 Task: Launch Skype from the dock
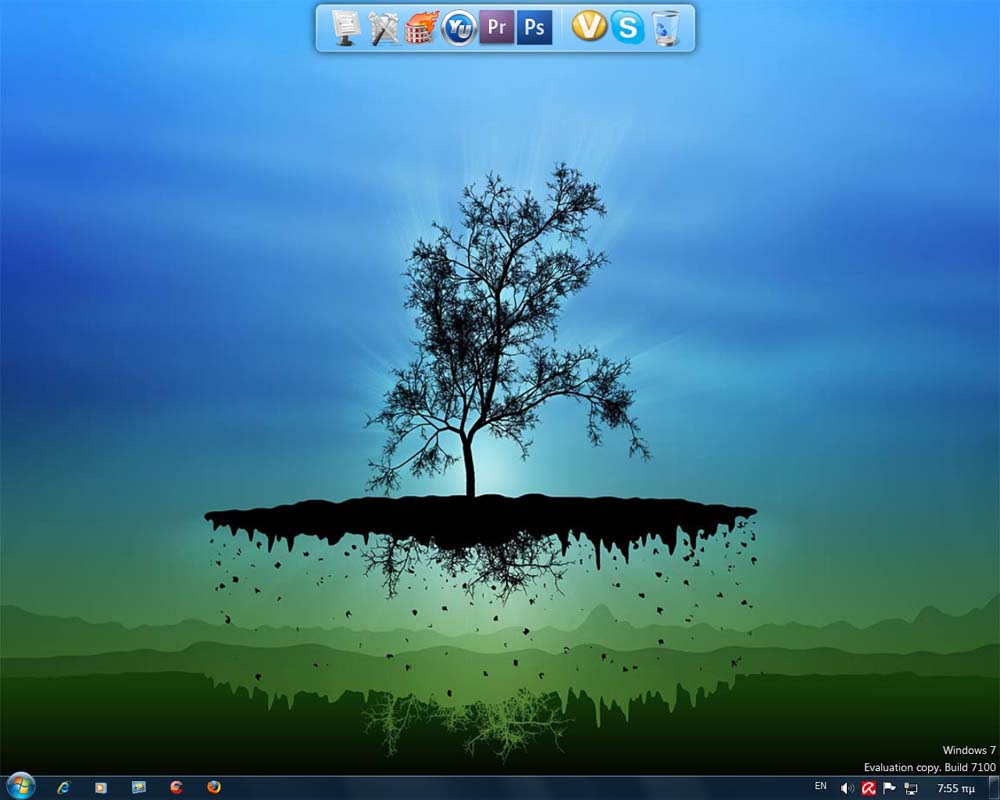(x=628, y=27)
